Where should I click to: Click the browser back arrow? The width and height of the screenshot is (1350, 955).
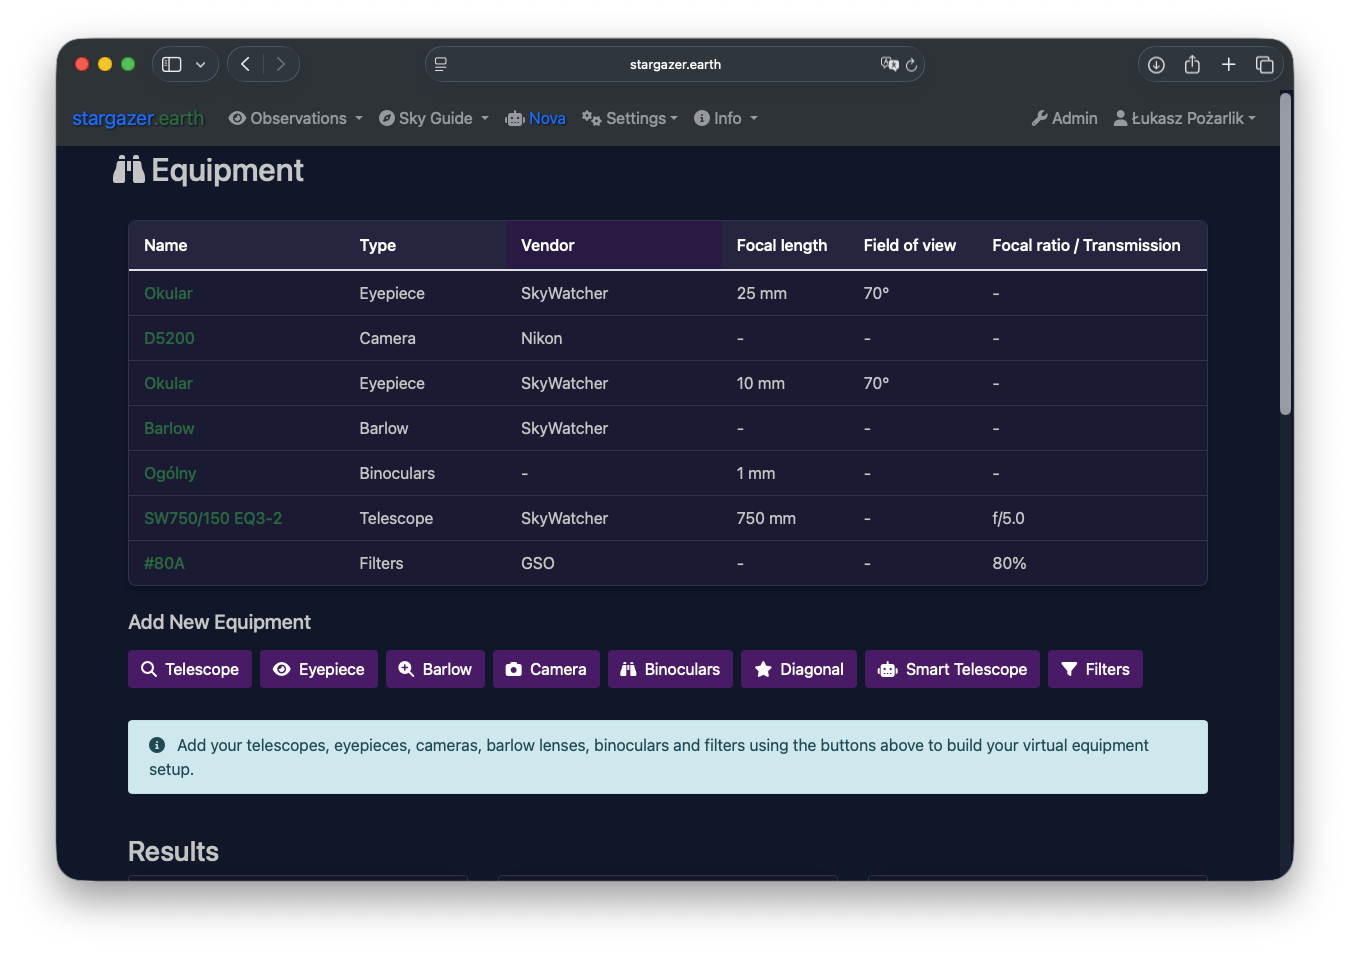[x=245, y=64]
